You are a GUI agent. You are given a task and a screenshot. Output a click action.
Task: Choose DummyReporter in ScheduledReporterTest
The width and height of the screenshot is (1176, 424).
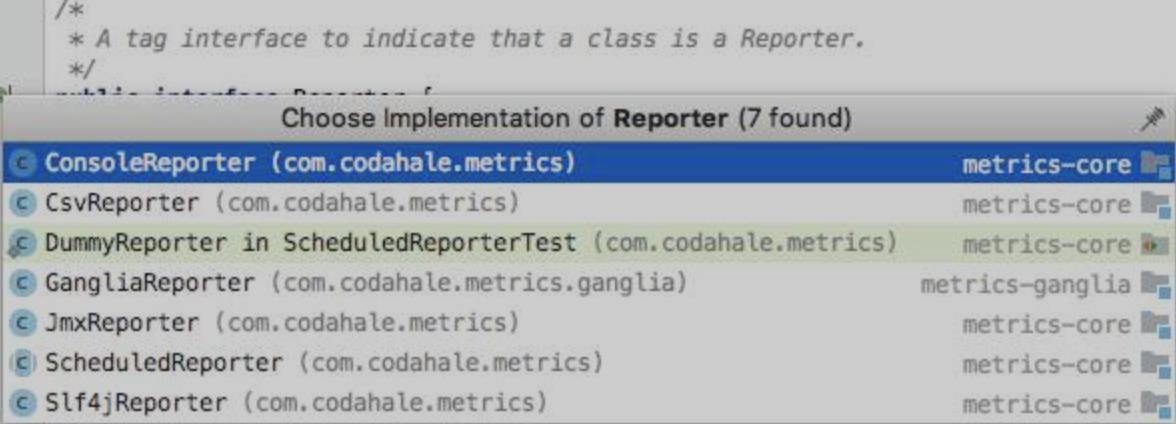(310, 243)
